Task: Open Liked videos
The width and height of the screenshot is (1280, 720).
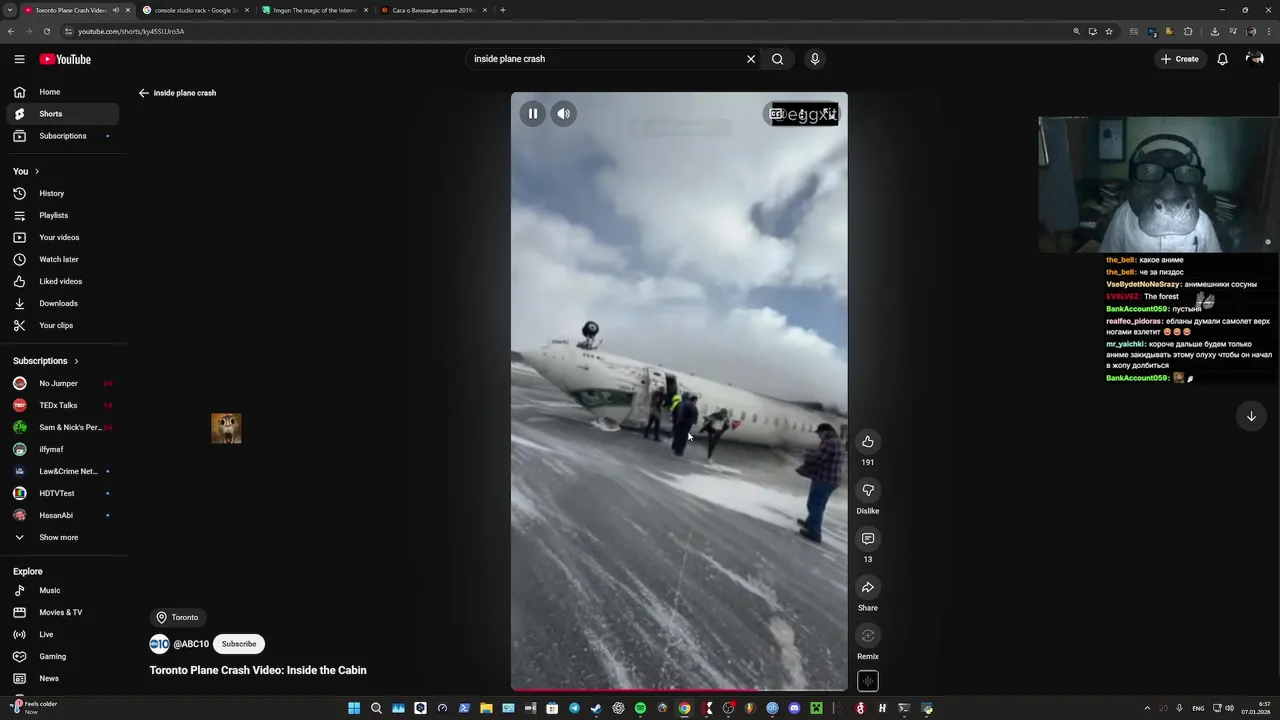Action: (x=63, y=281)
